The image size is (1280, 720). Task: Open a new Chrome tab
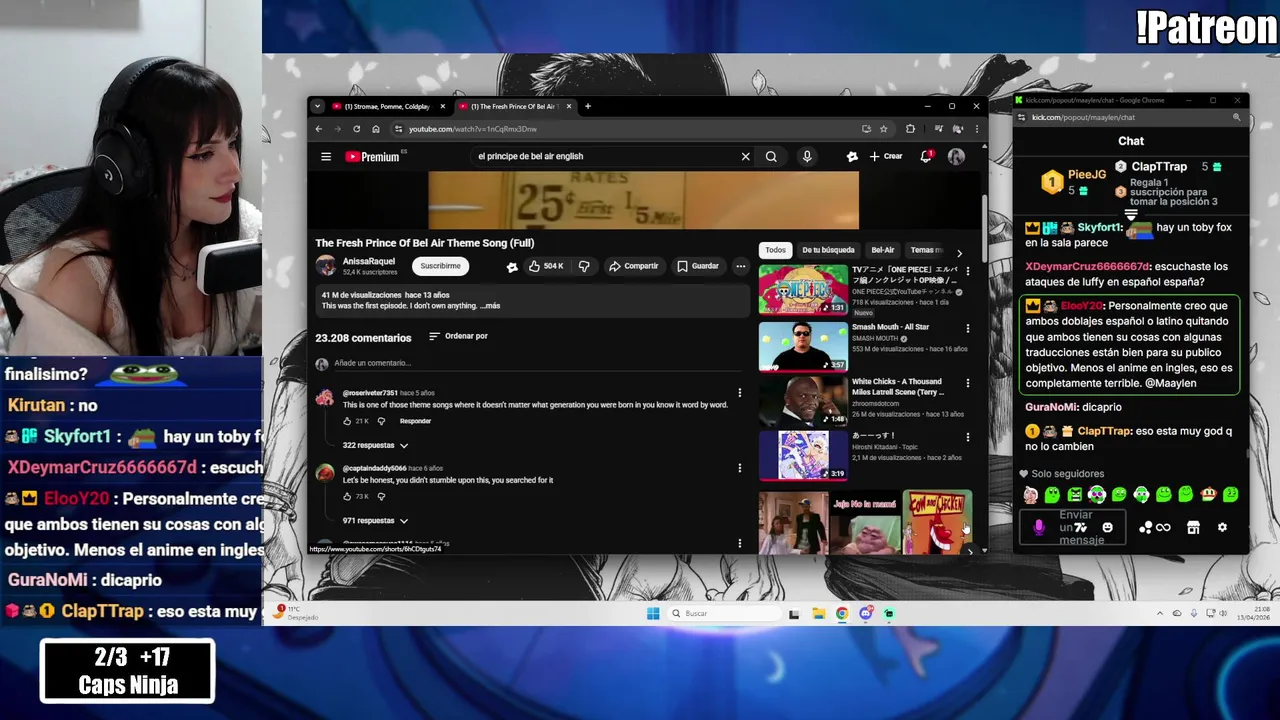587,106
